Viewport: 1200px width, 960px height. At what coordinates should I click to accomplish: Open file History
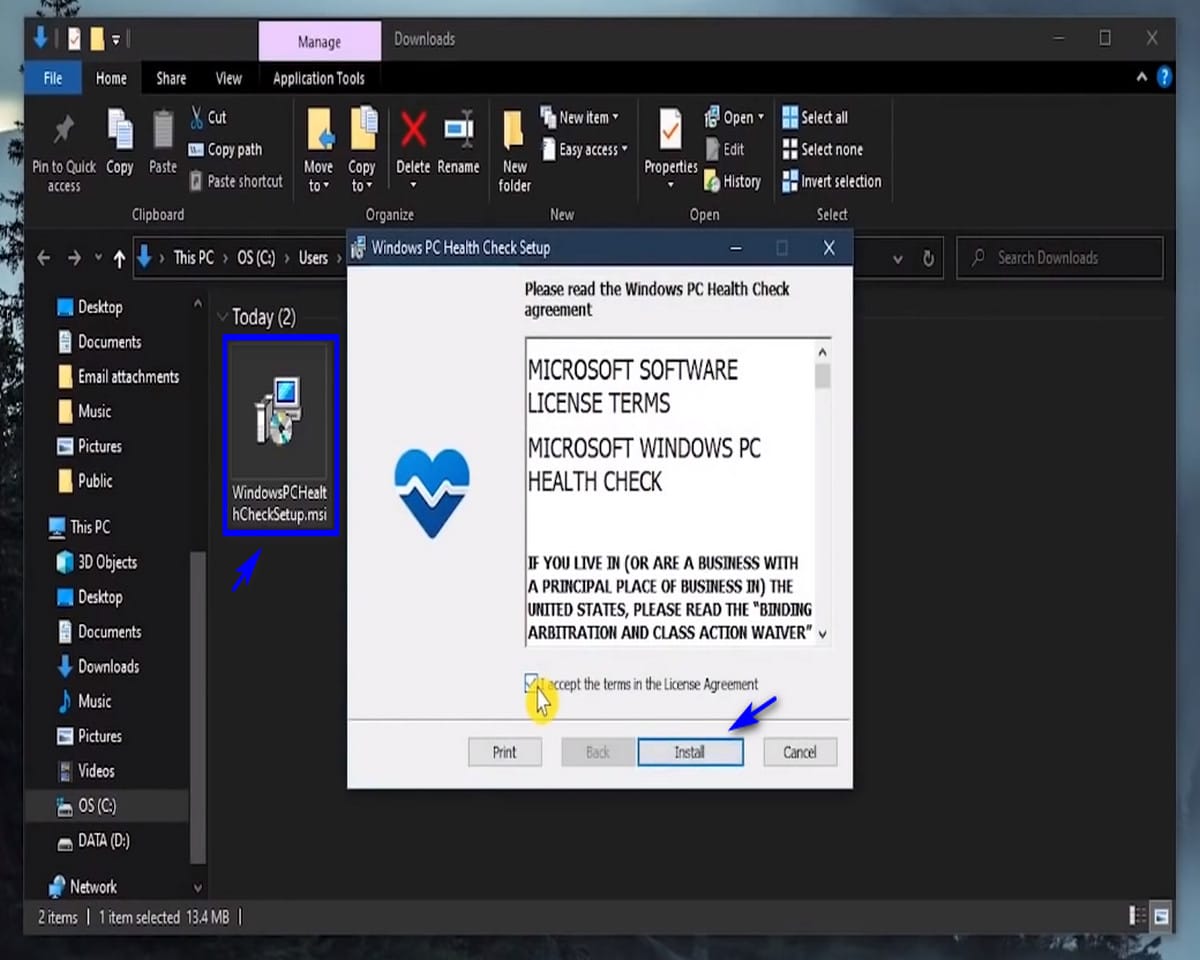(x=733, y=181)
